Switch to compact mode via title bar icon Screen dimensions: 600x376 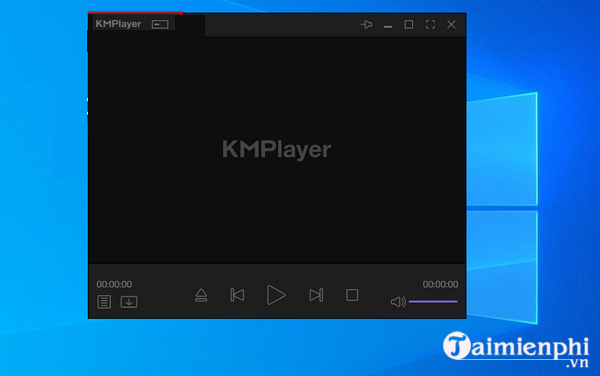coord(160,24)
